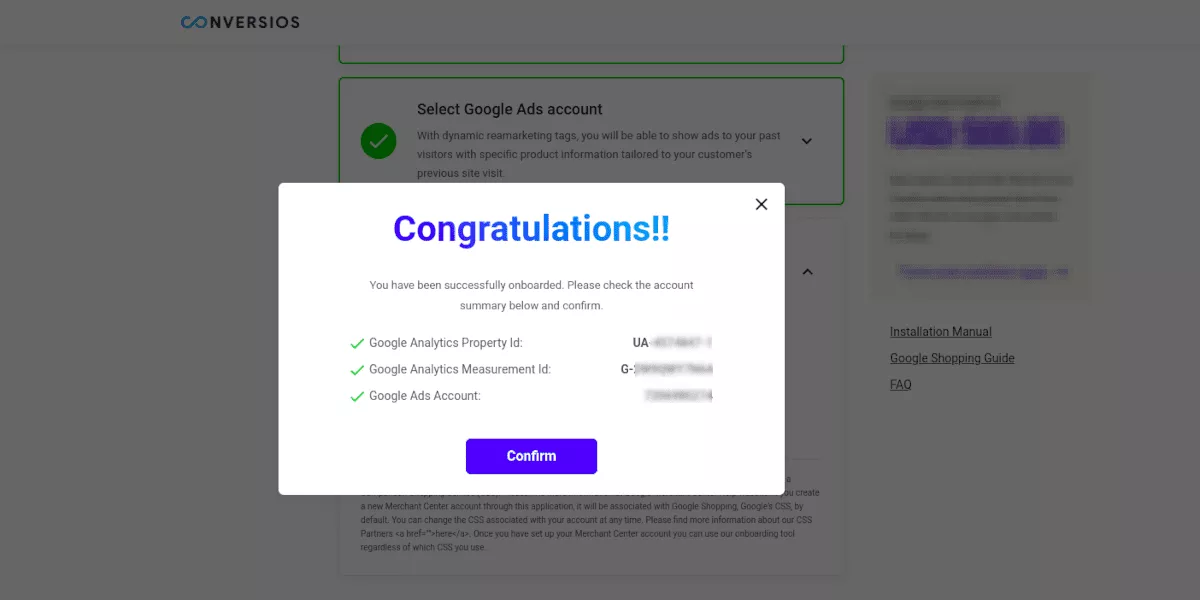Expand the Select Google Ads account section
1200x600 pixels.
(807, 141)
